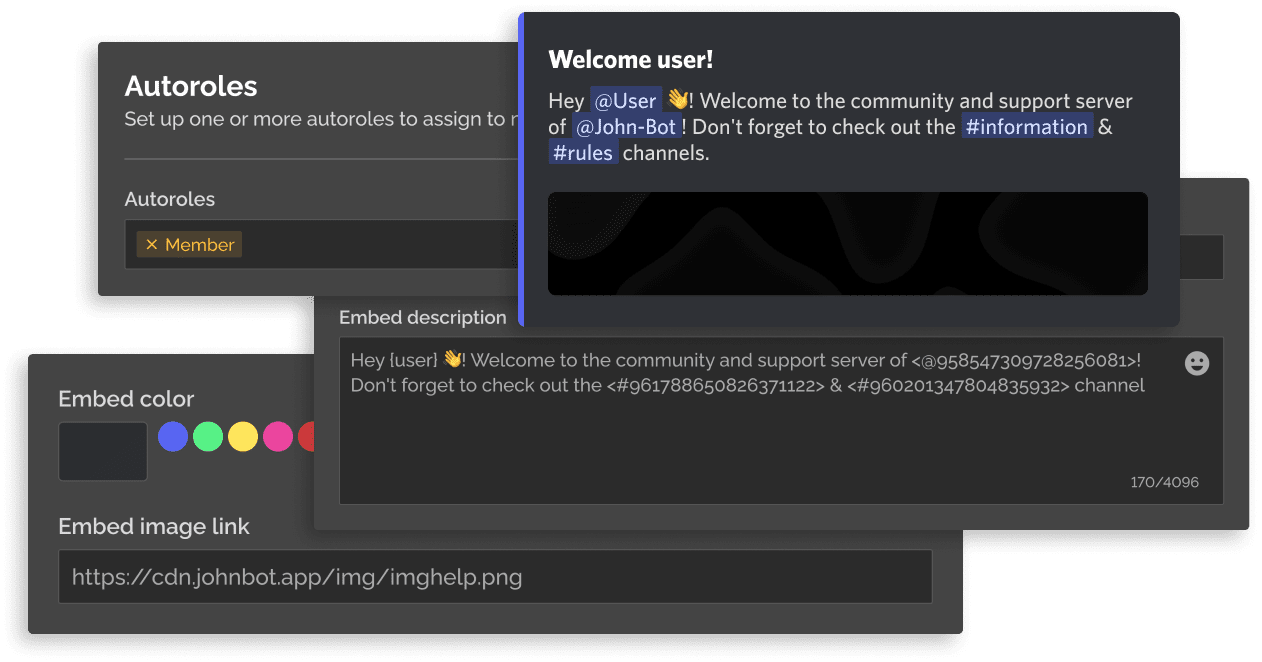Go to the #information channel link
This screenshot has width=1262, height=662.
(1025, 127)
